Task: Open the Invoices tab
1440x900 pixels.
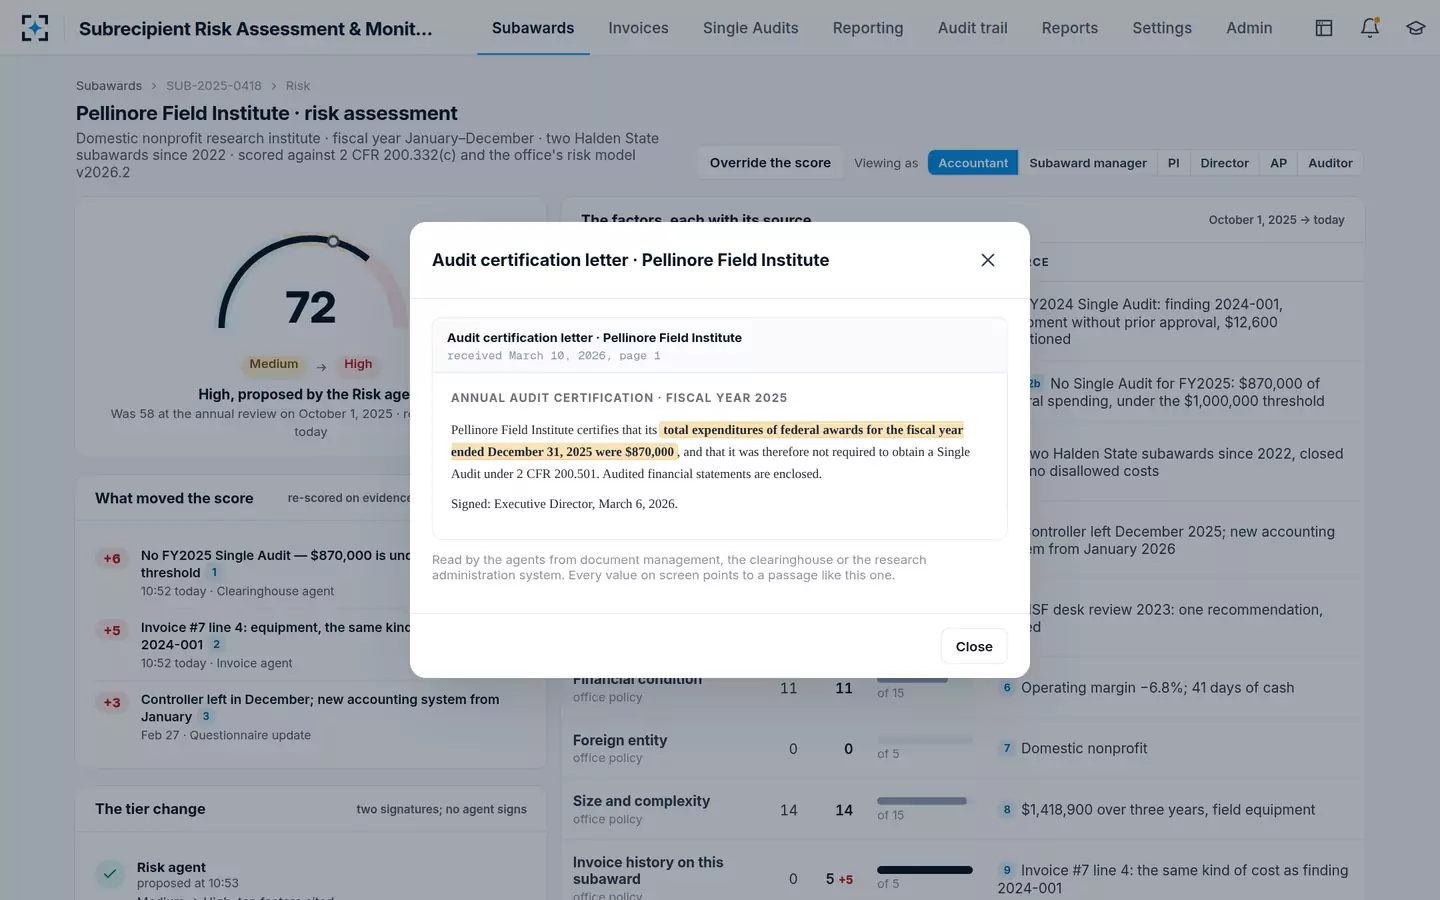Action: point(638,28)
